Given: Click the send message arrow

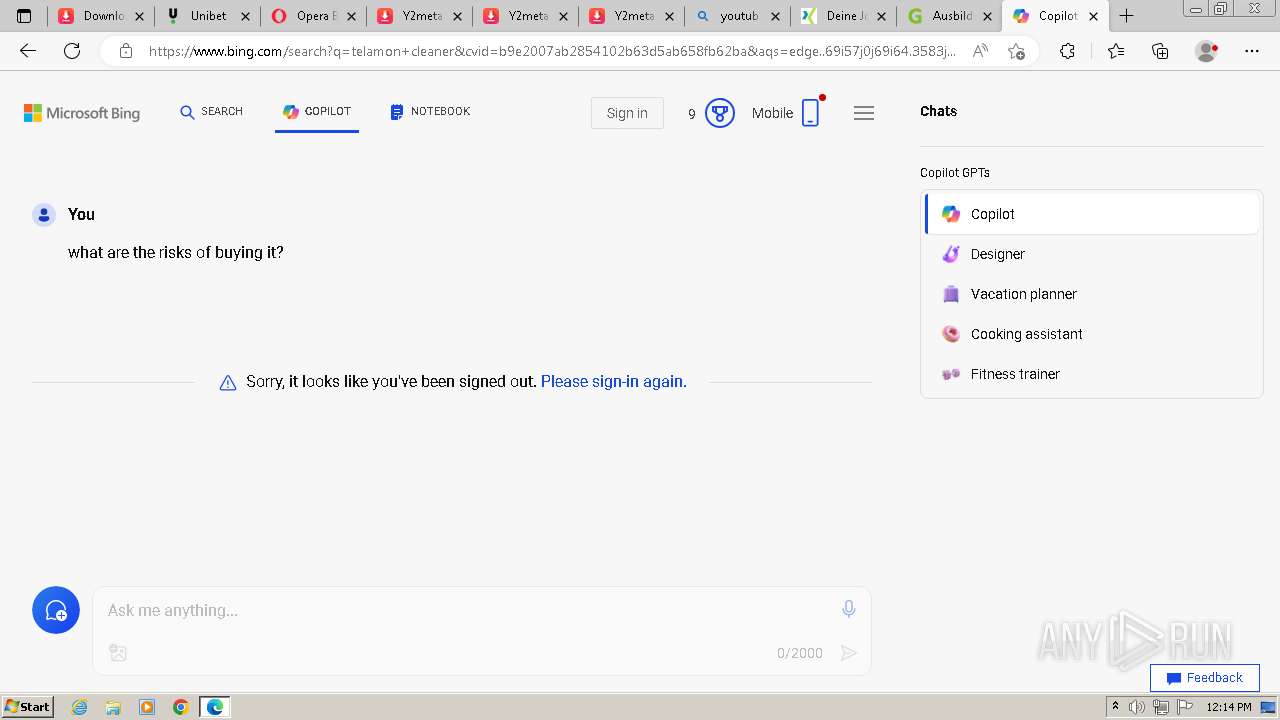Looking at the screenshot, I should (x=848, y=653).
